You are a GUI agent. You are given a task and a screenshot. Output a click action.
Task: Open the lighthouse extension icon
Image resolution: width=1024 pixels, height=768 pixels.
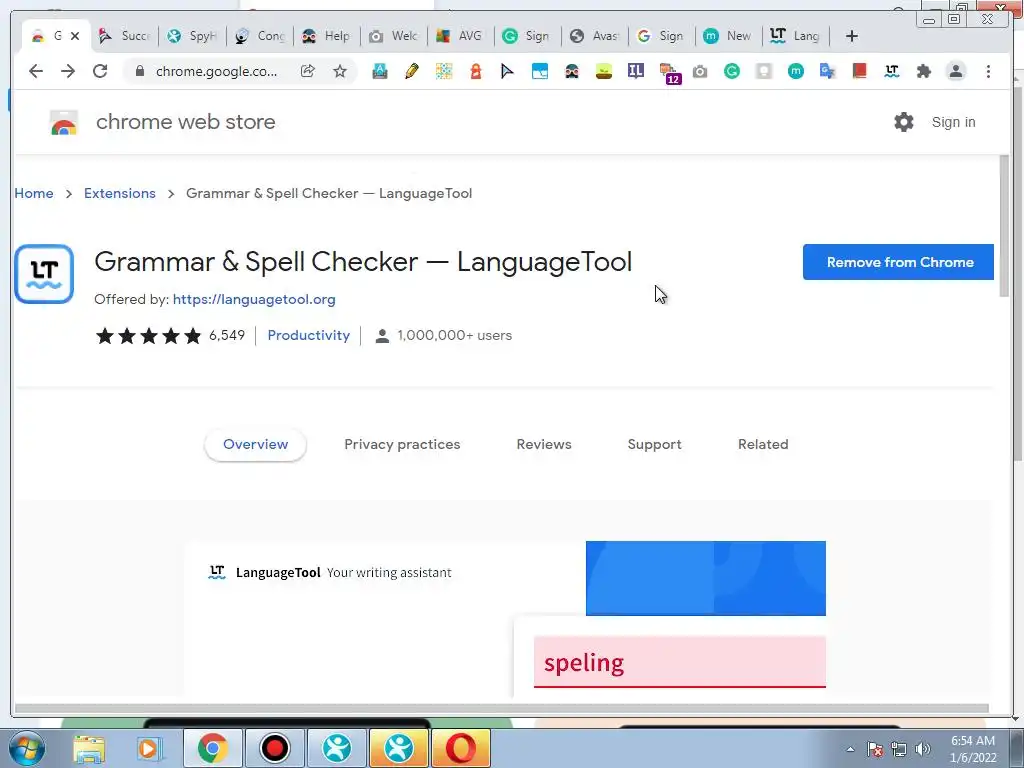[x=475, y=71]
